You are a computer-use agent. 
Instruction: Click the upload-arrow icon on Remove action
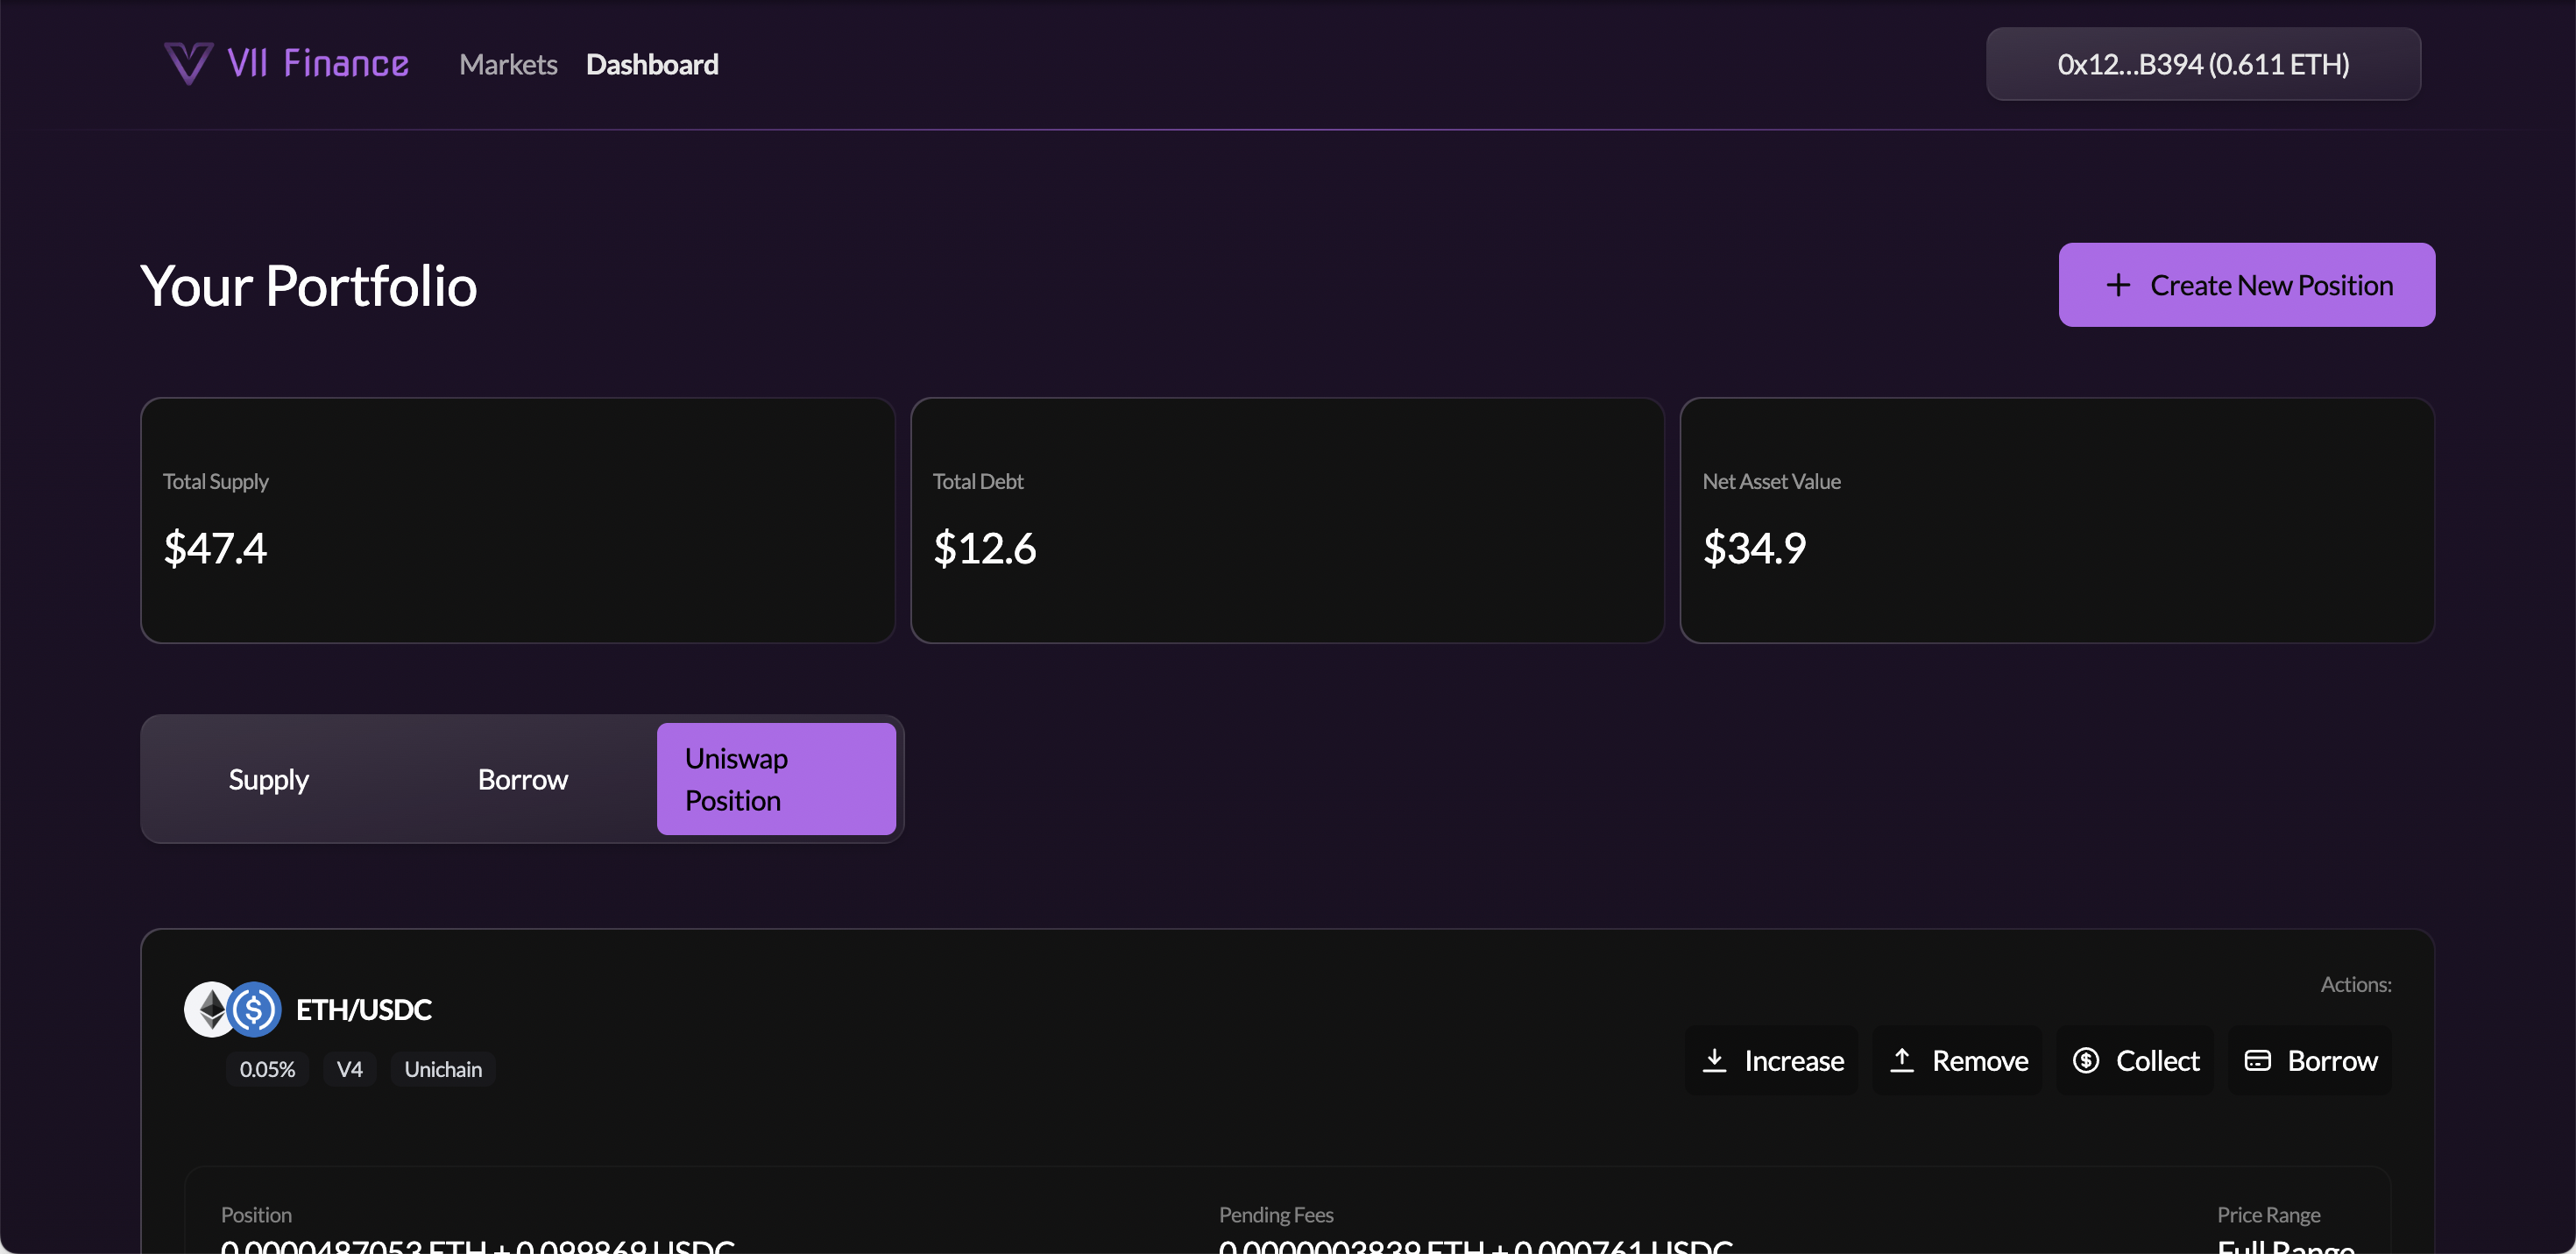point(1902,1060)
